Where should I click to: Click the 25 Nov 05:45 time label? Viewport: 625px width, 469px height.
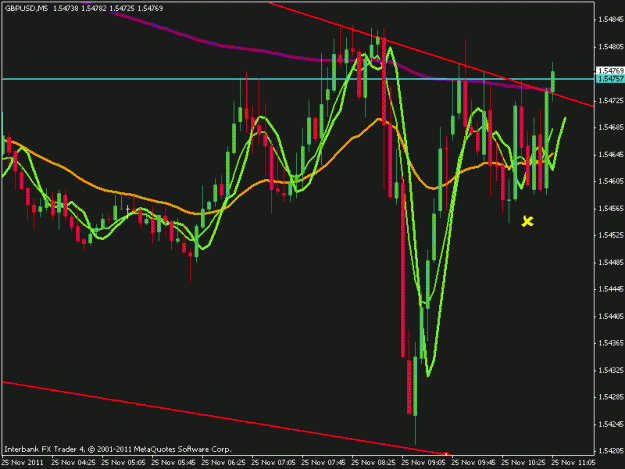[x=174, y=463]
